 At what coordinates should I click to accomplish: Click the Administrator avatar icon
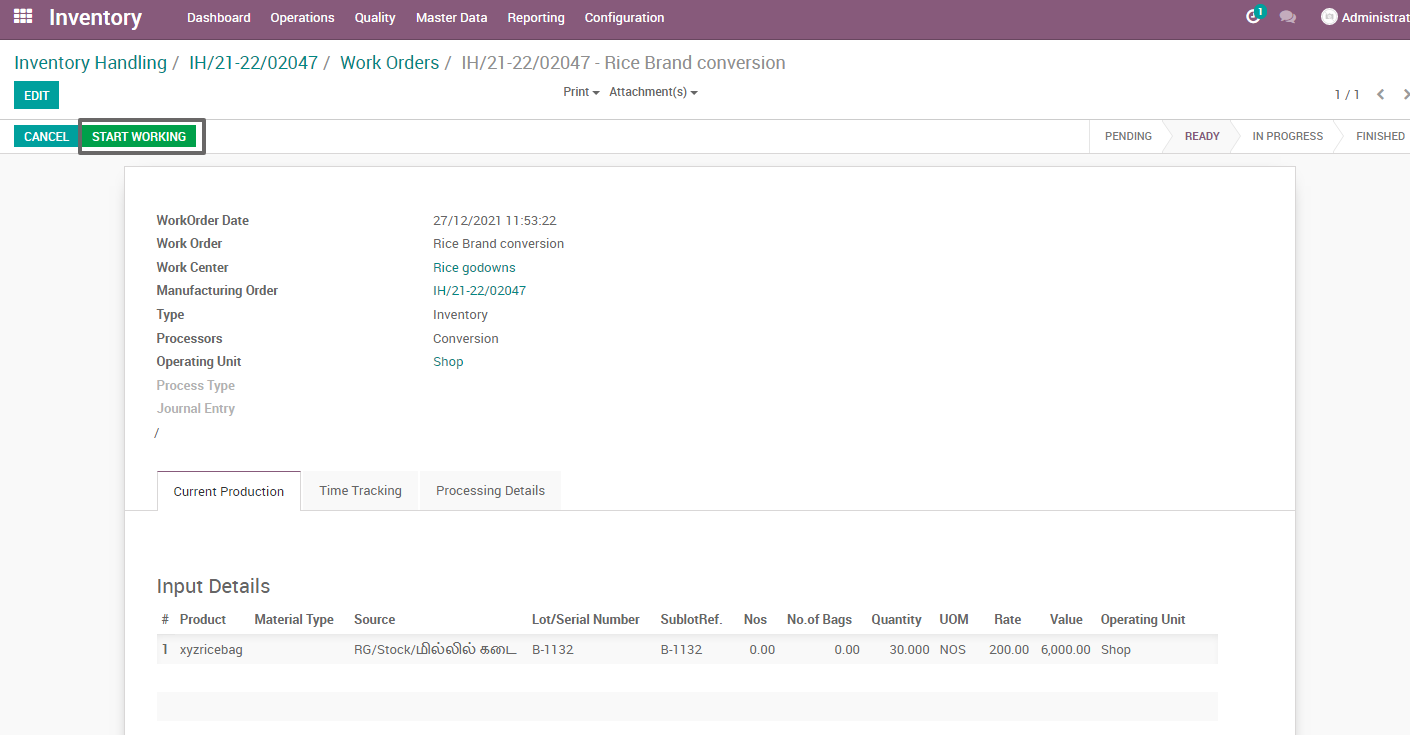click(x=1329, y=16)
